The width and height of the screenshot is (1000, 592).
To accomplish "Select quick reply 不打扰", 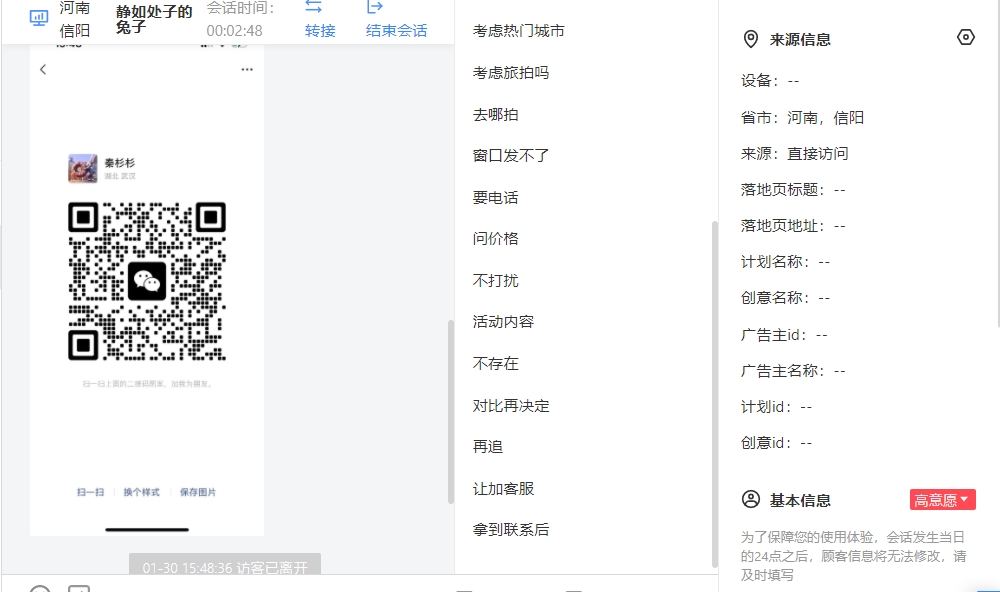I will tap(496, 281).
